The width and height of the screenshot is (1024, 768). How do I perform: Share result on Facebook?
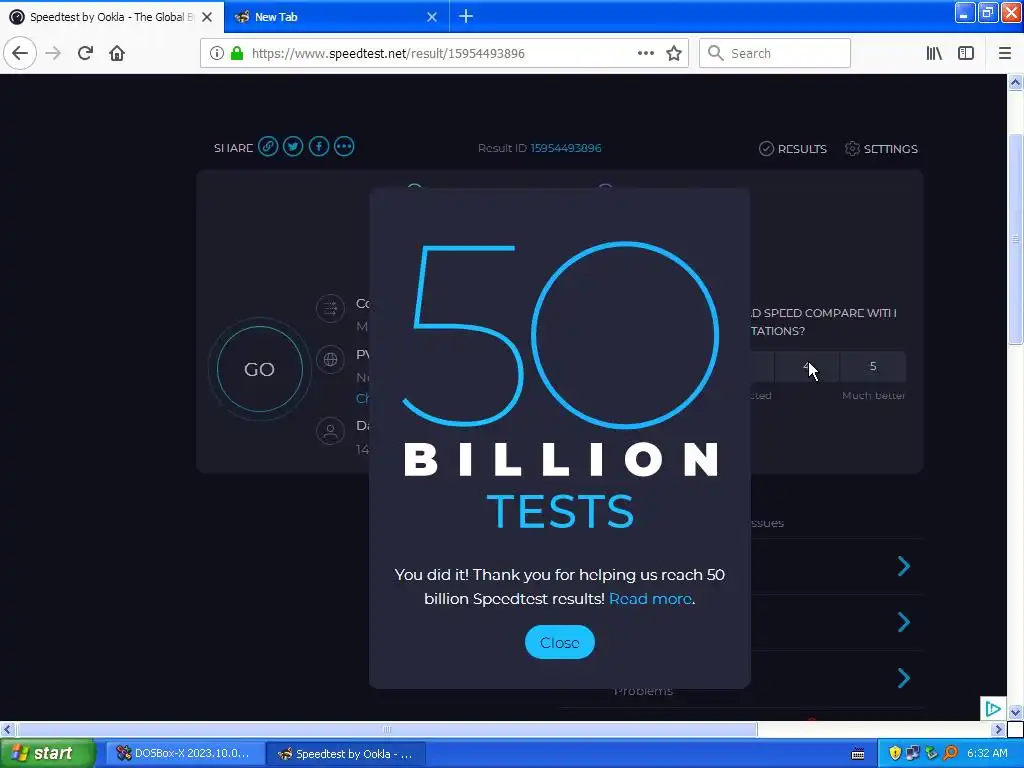pyautogui.click(x=319, y=146)
